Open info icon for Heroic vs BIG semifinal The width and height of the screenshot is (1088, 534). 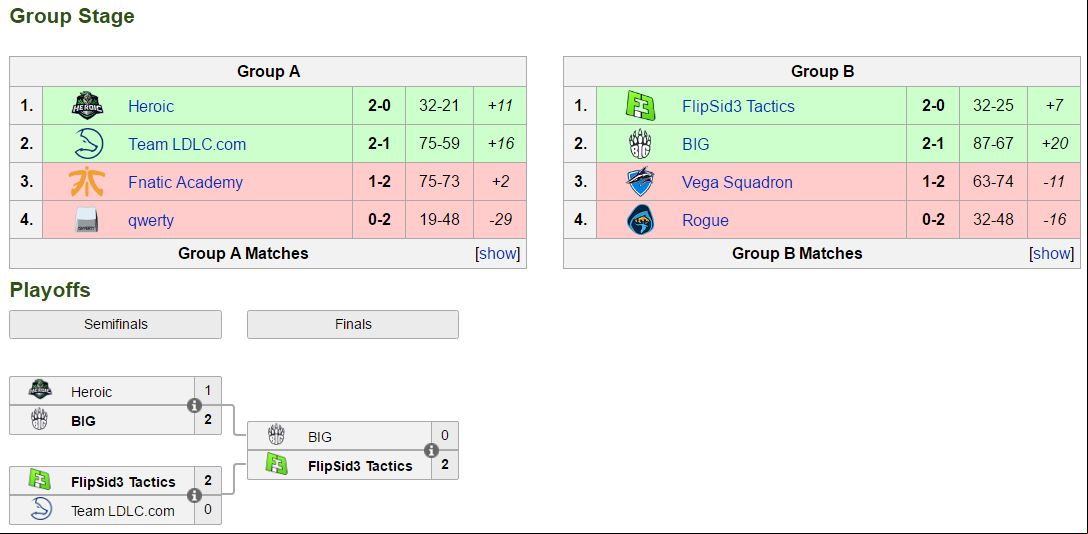(195, 406)
